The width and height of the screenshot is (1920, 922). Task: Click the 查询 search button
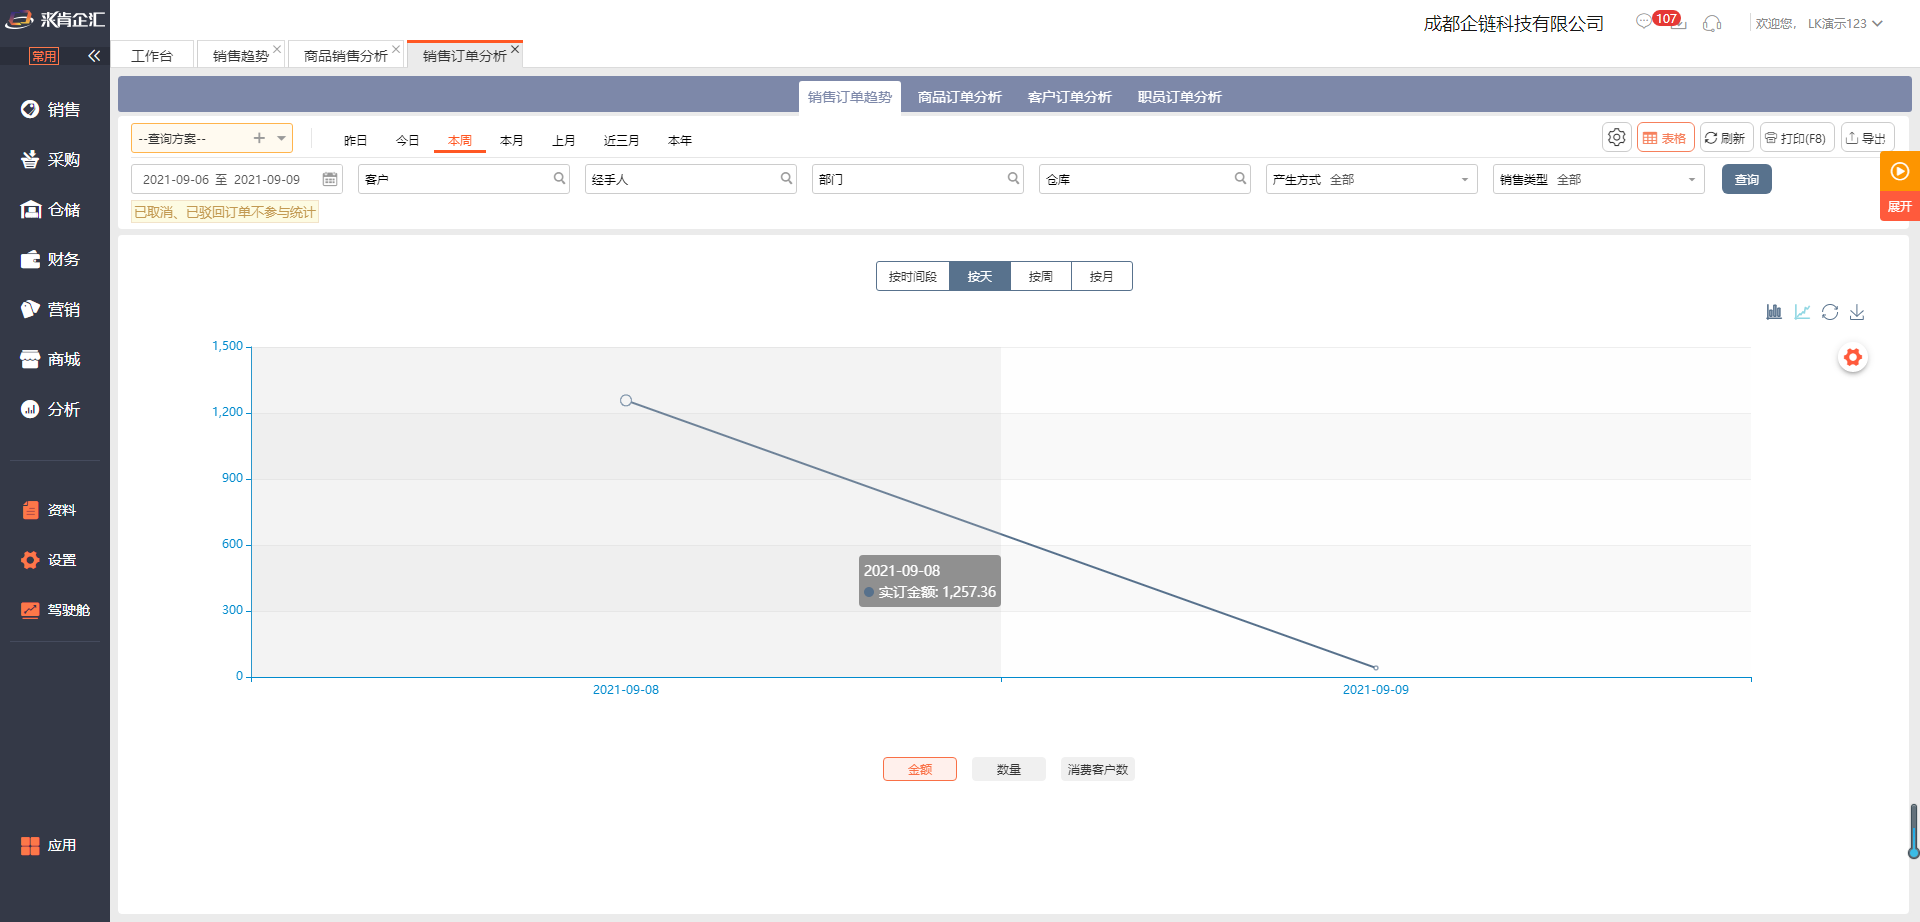pos(1746,179)
